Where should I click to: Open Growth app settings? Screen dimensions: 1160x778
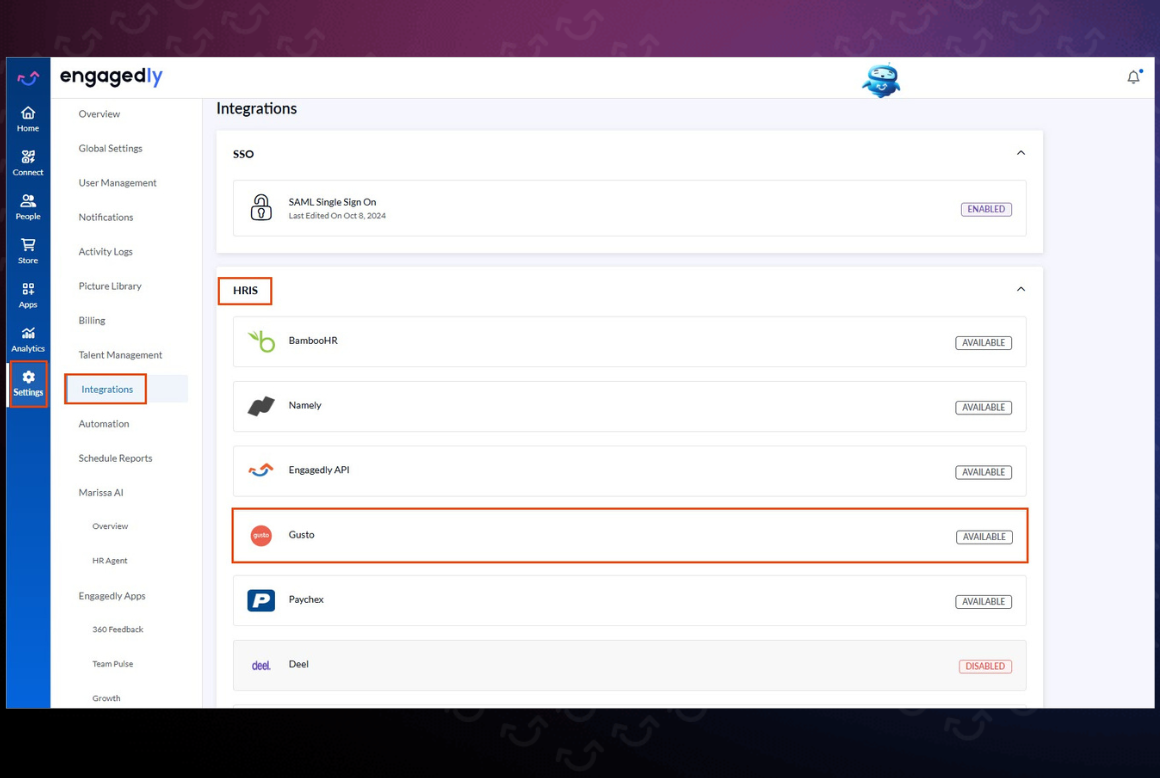pos(106,698)
